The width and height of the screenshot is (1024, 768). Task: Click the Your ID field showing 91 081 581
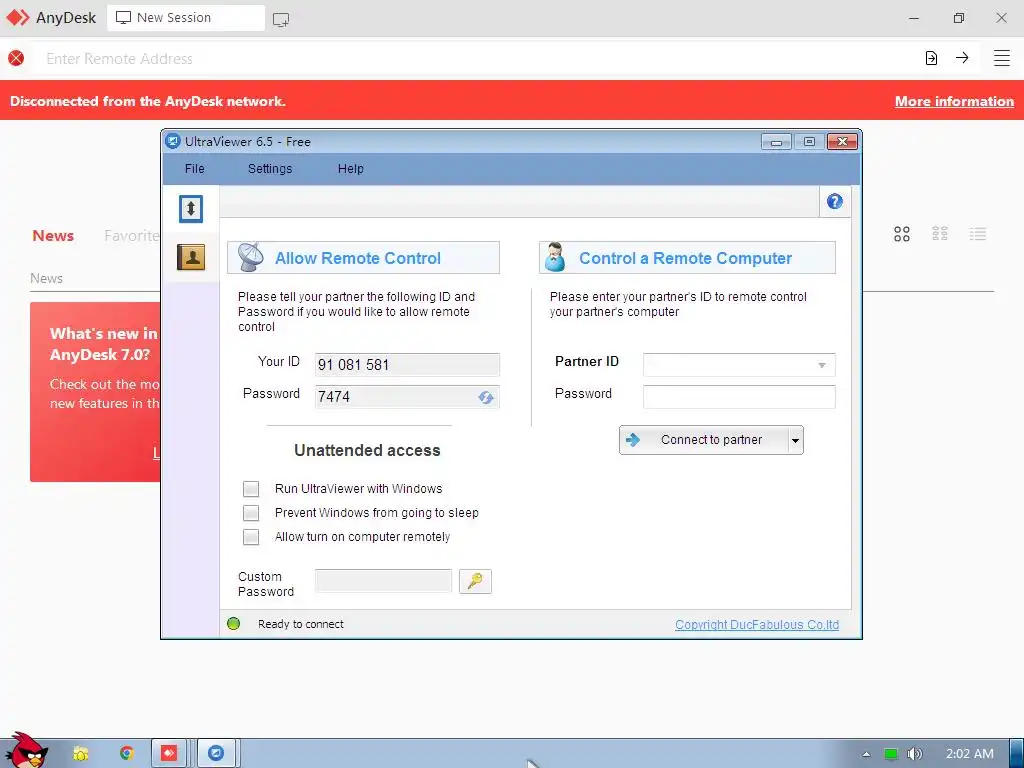(x=407, y=364)
